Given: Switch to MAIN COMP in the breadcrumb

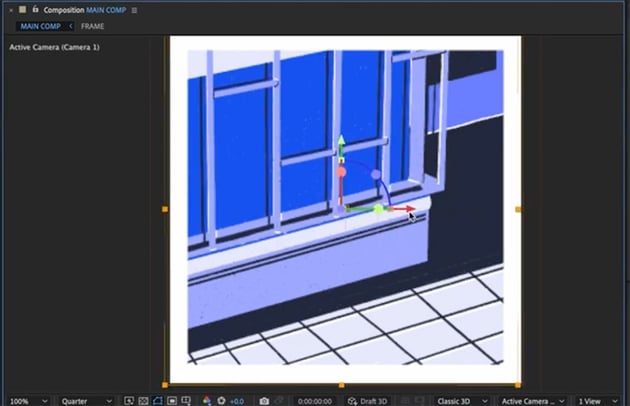Looking at the screenshot, I should pos(41,26).
